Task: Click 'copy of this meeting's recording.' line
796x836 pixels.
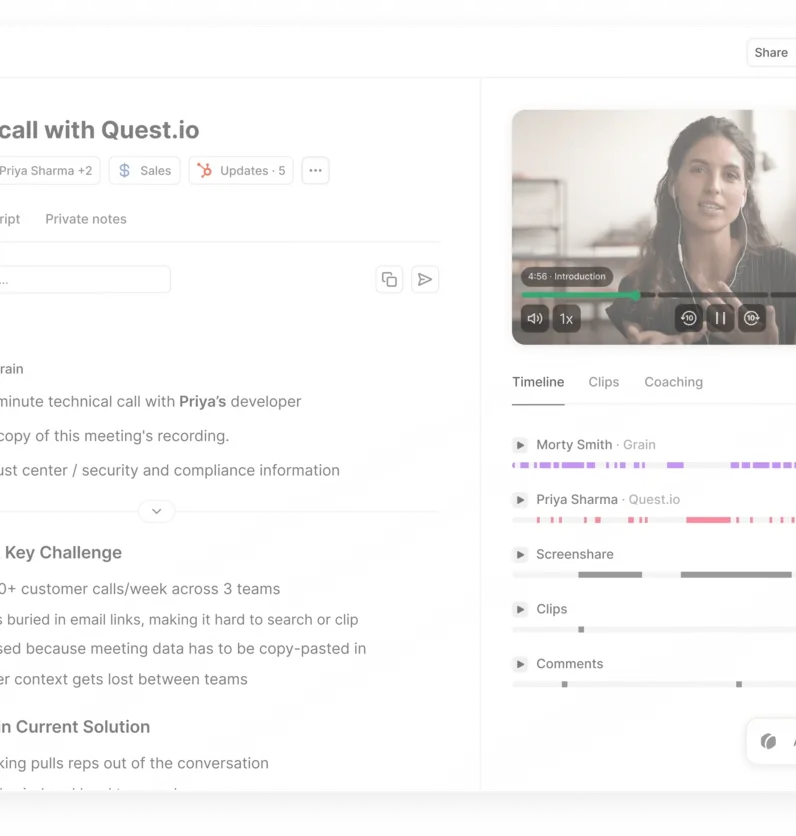Action: [114, 436]
